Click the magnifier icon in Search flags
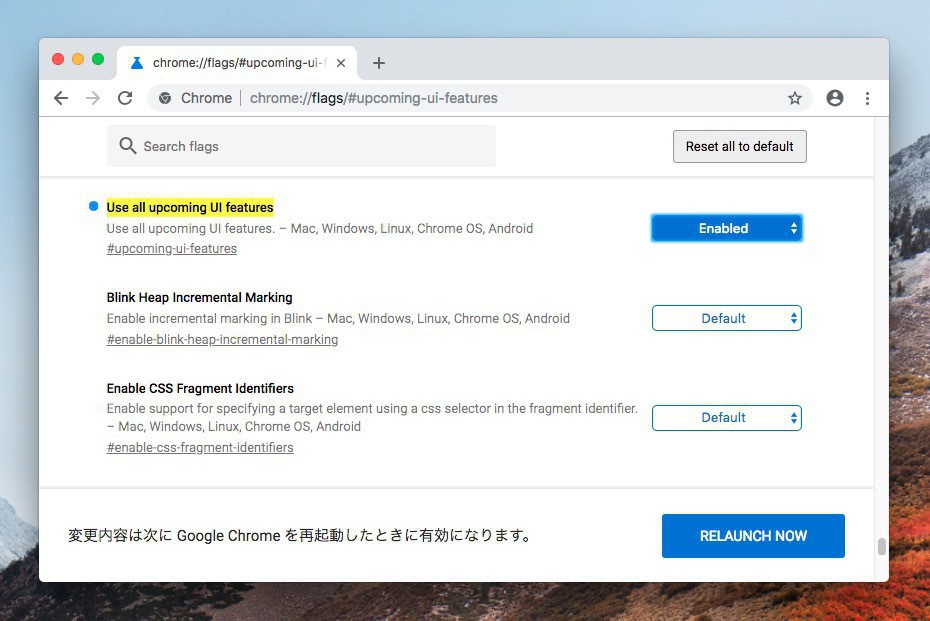This screenshot has width=930, height=621. (x=128, y=145)
